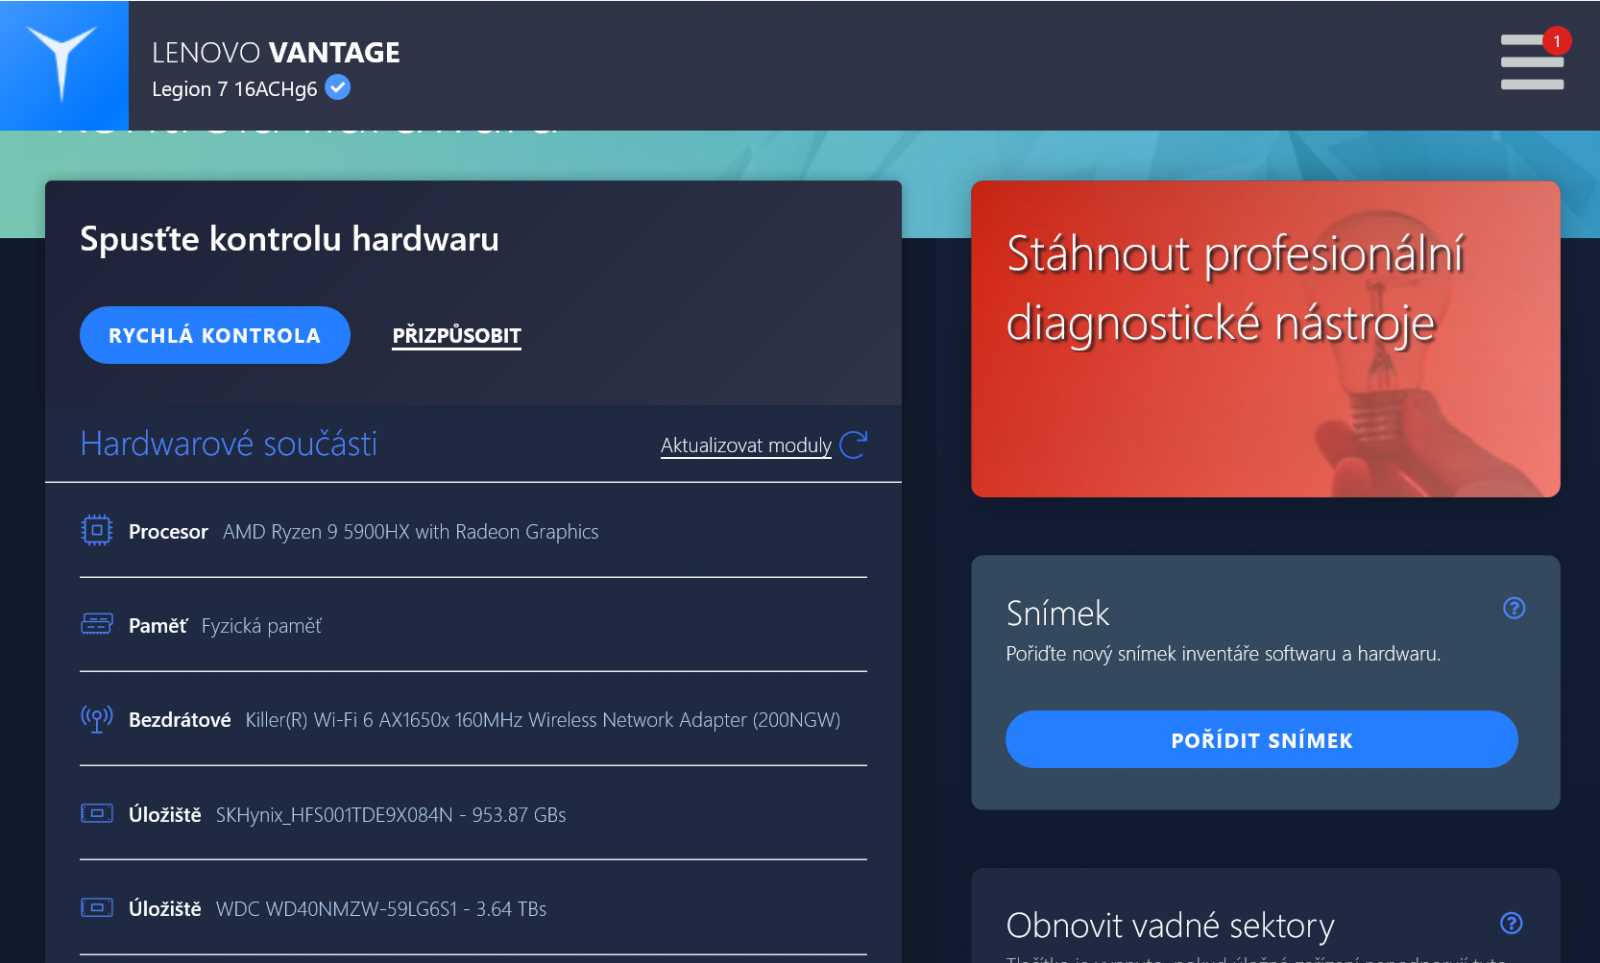Image resolution: width=1600 pixels, height=963 pixels.
Task: Select the Bezdrátové Killer Wi-Fi 6 row
Action: click(x=473, y=719)
